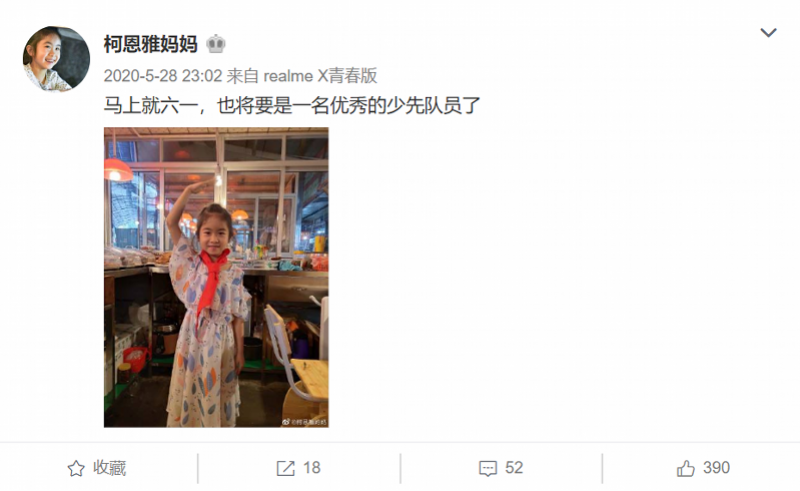Click the thumbs-up like icon
The image size is (800, 491).
click(x=686, y=468)
